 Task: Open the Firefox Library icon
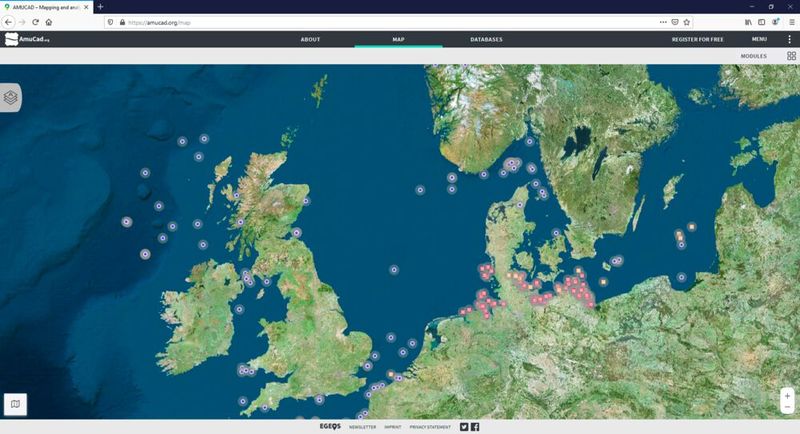[x=748, y=22]
